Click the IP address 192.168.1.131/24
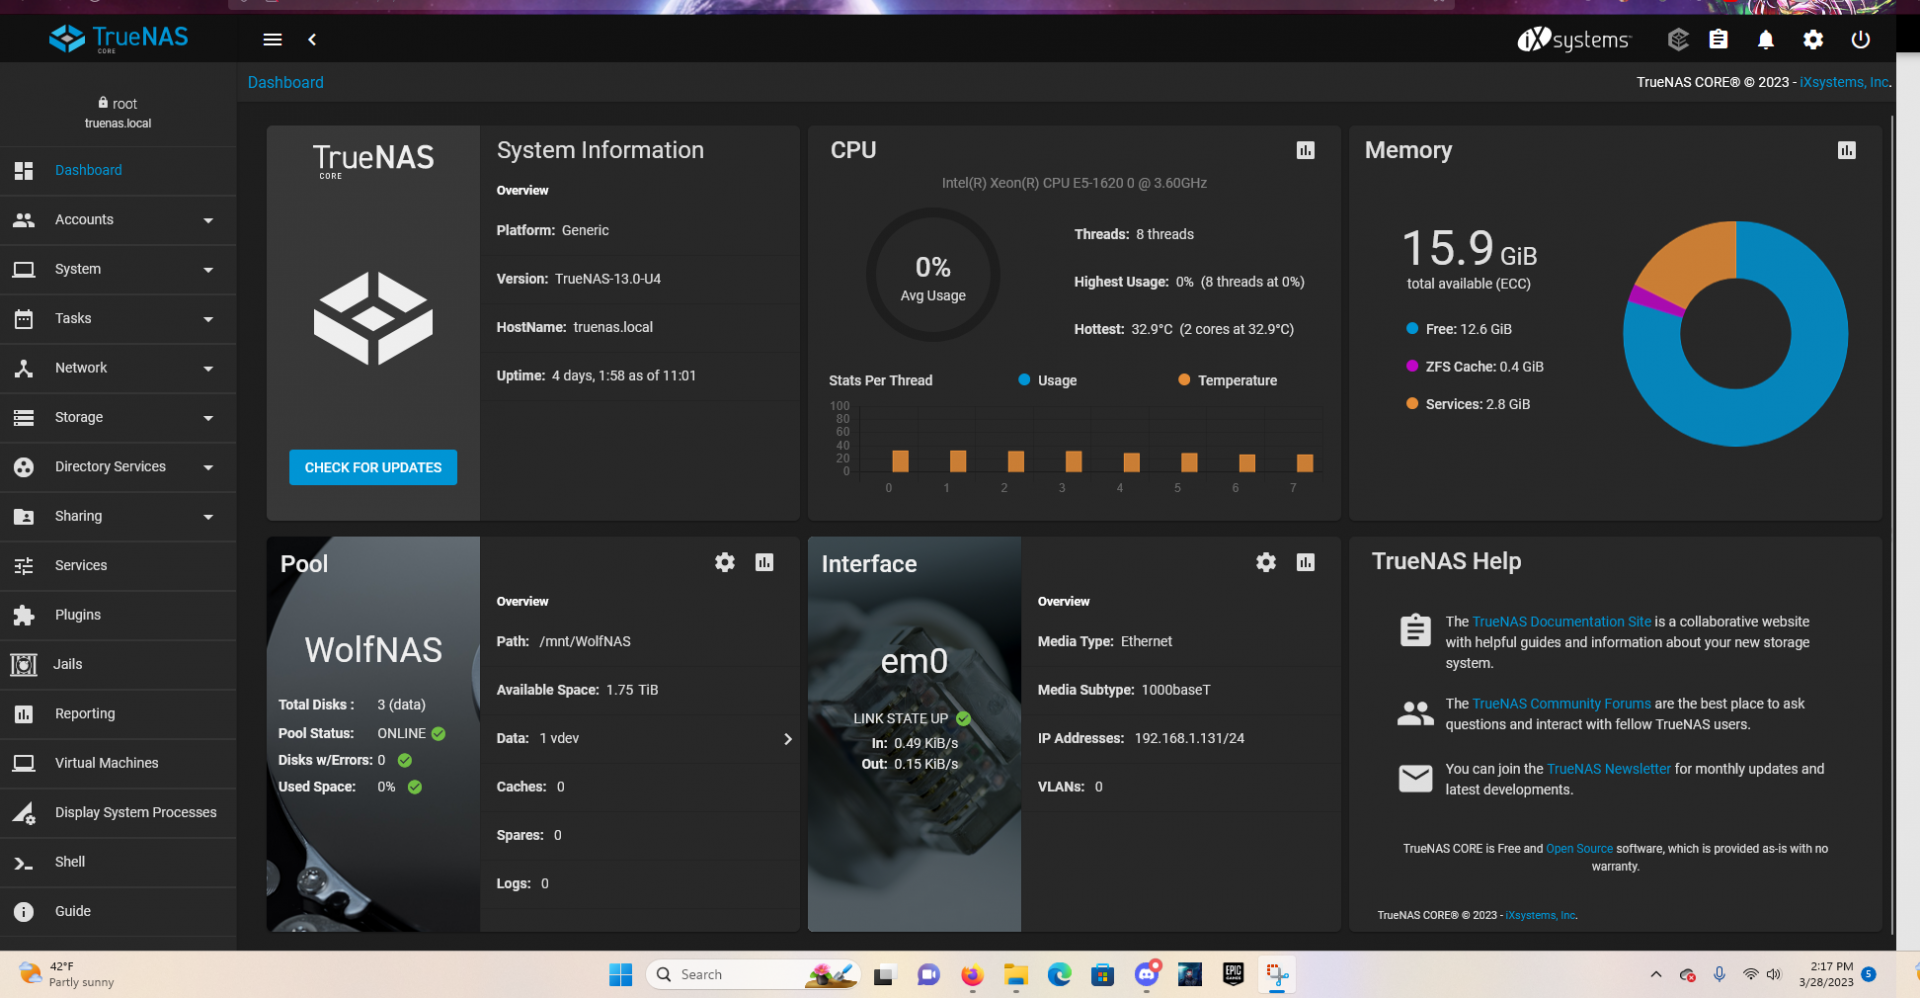Viewport: 1920px width, 998px height. point(1189,739)
